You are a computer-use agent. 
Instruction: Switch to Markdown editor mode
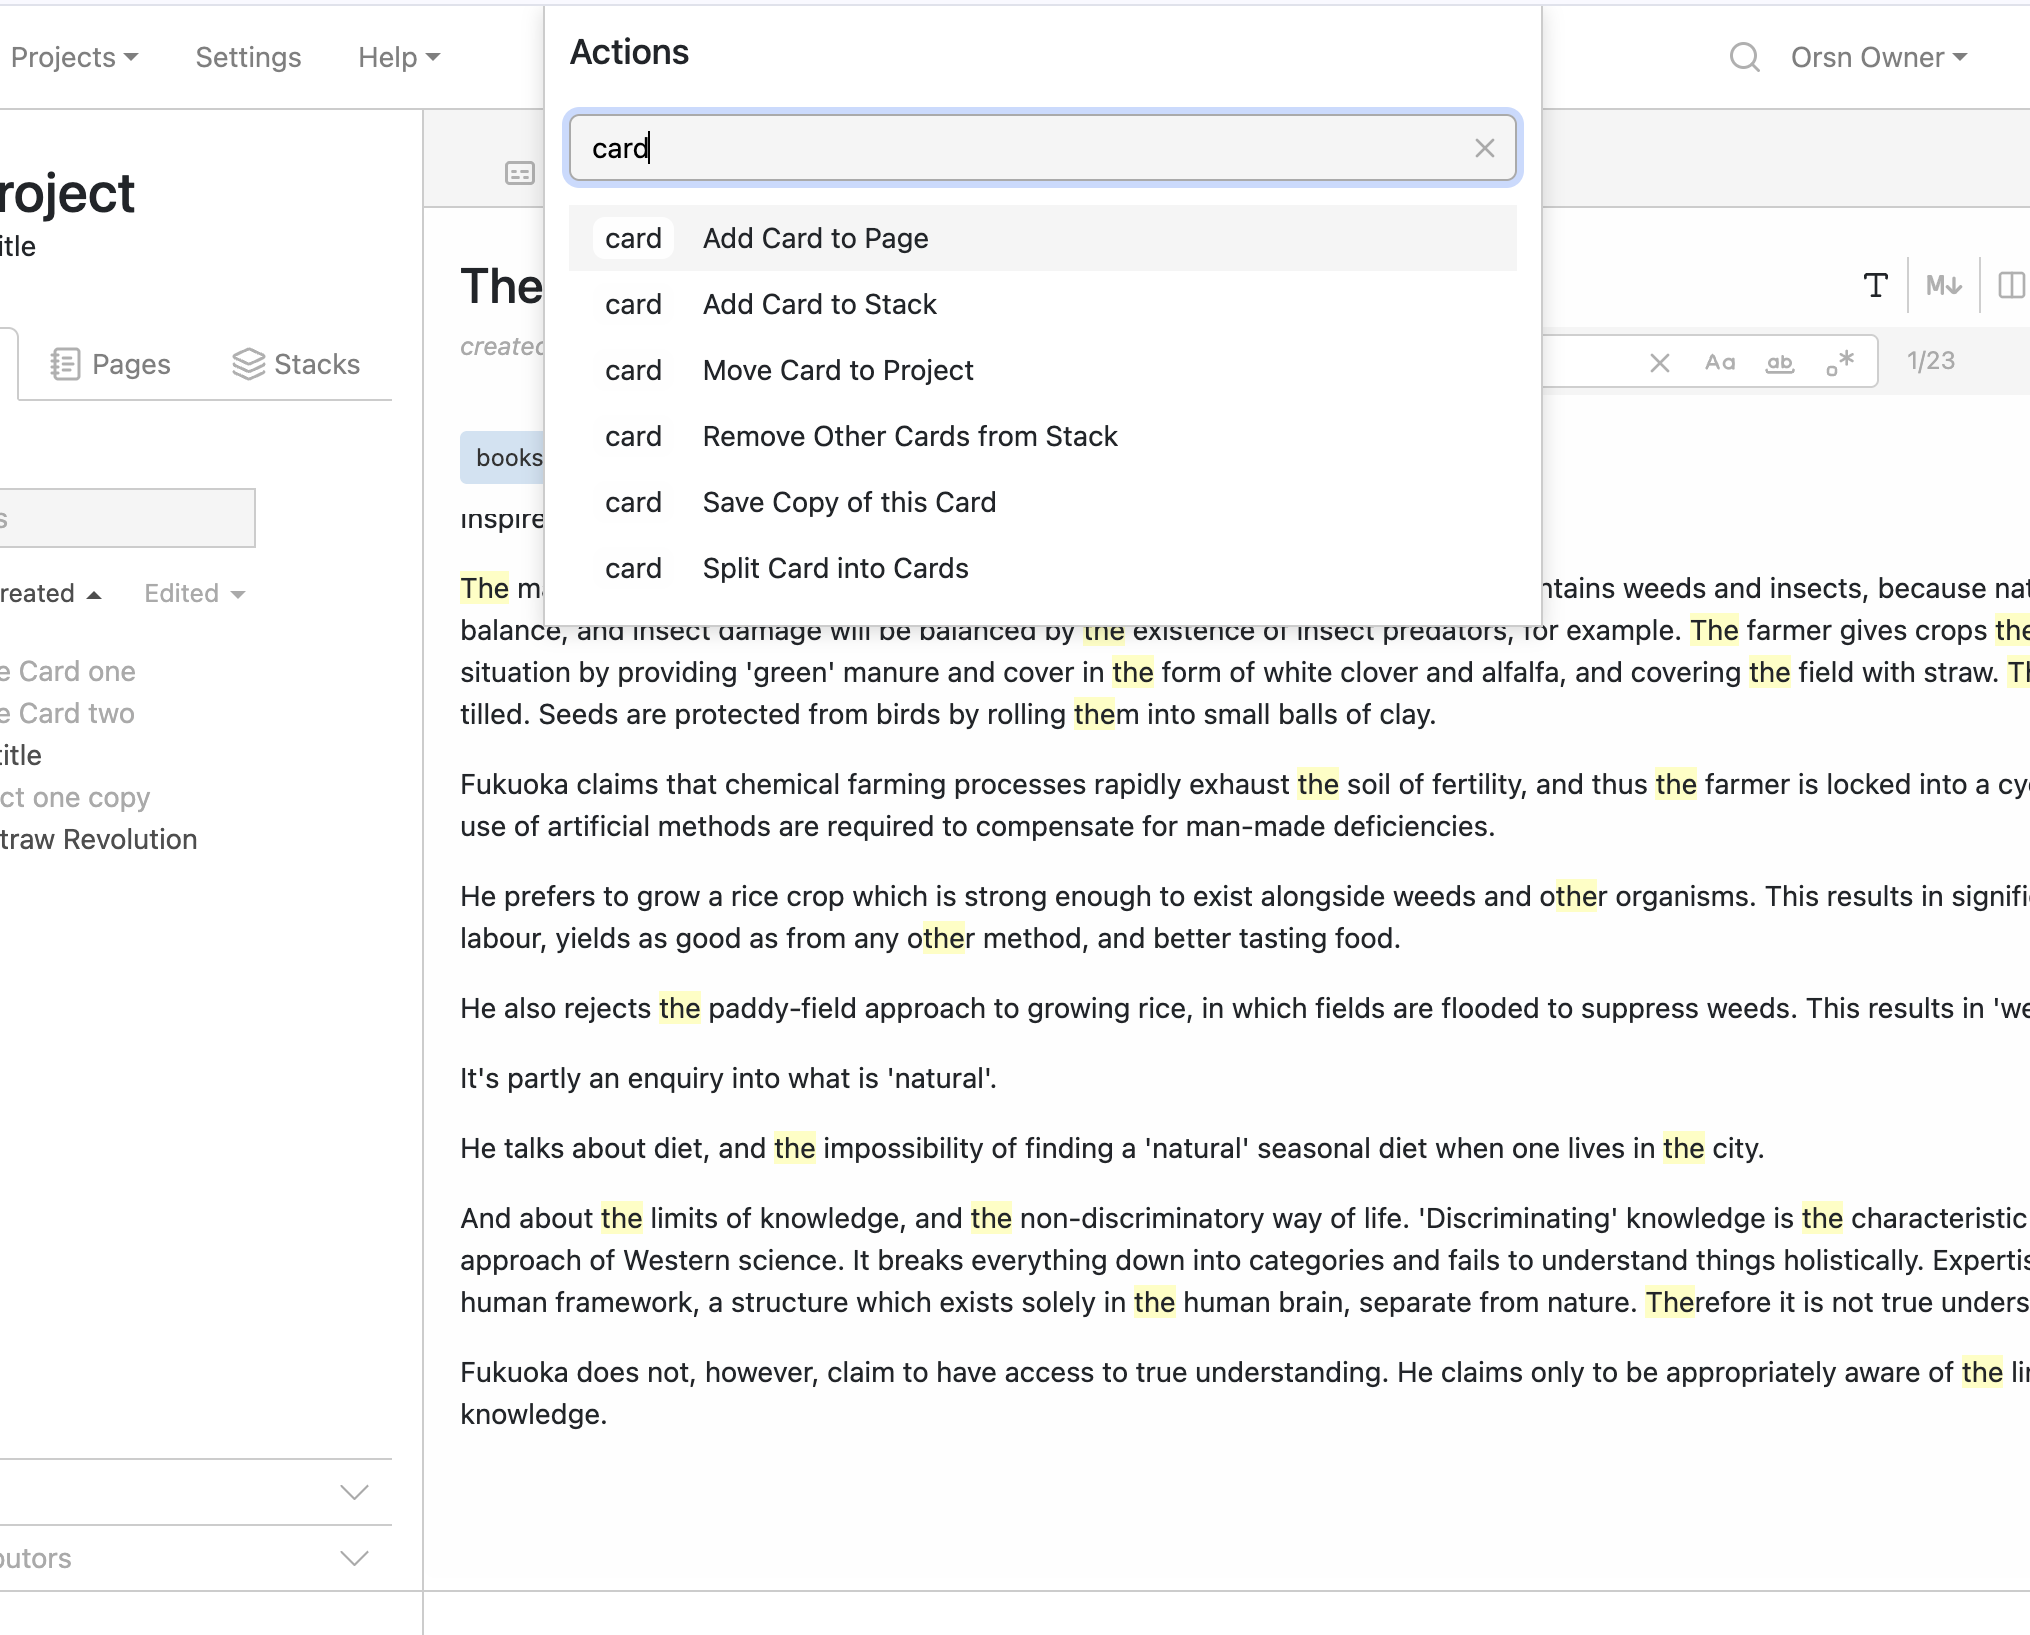click(1944, 286)
